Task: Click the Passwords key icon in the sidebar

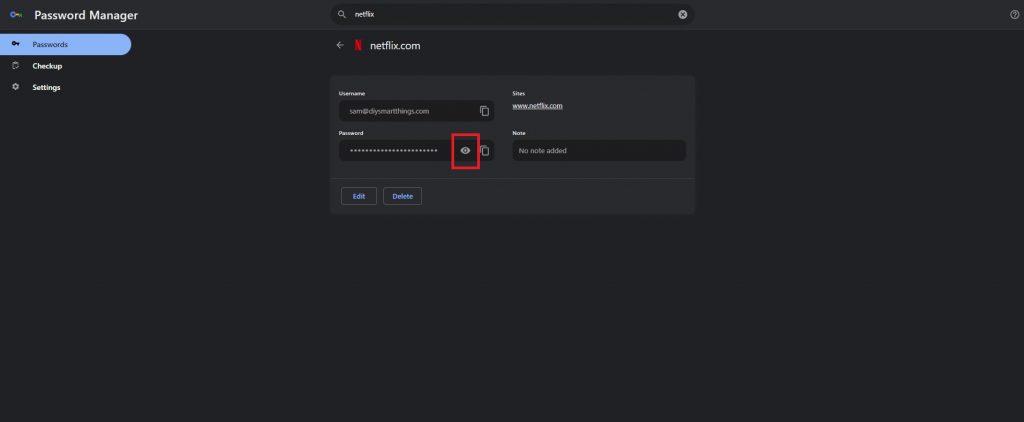Action: tap(16, 44)
